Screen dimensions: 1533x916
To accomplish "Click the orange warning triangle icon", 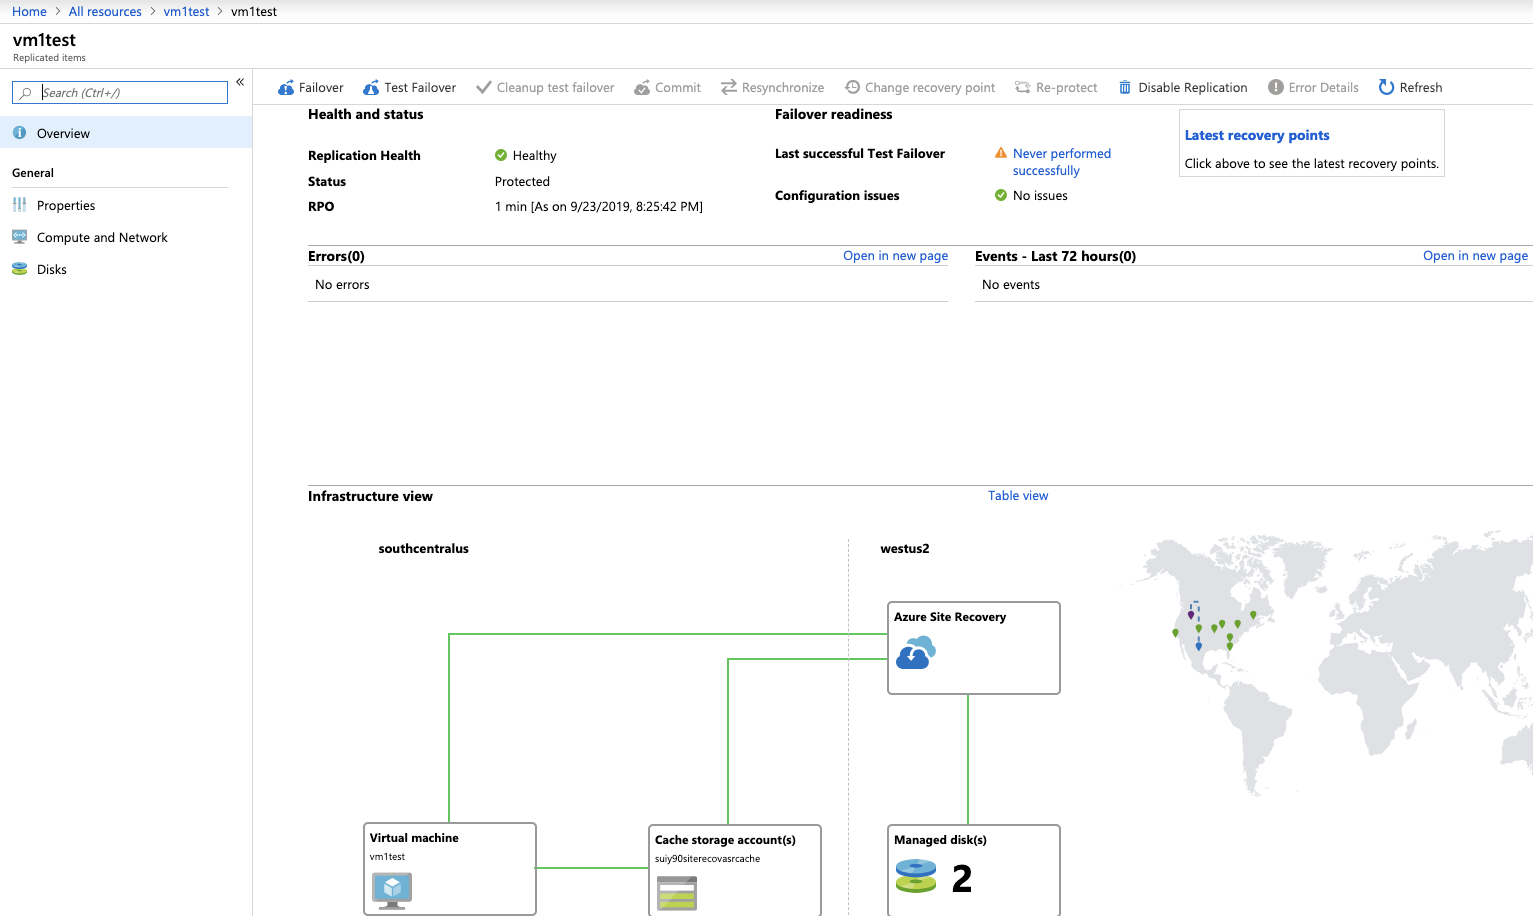I will pyautogui.click(x=1001, y=153).
